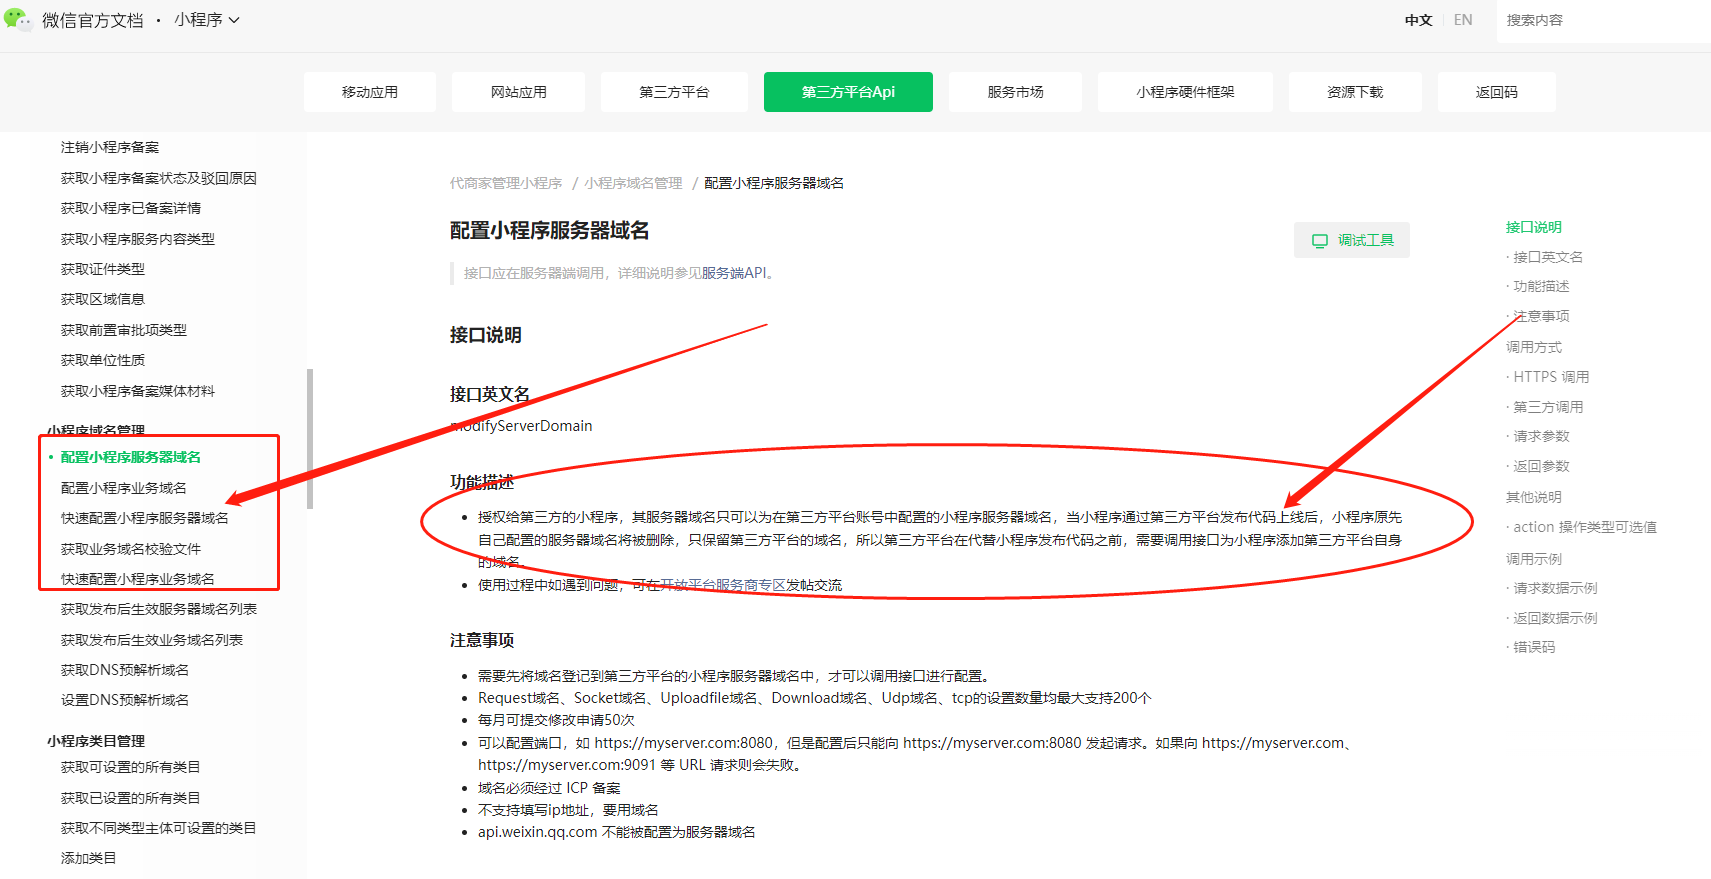Open the 网站应用 tab

pyautogui.click(x=519, y=92)
